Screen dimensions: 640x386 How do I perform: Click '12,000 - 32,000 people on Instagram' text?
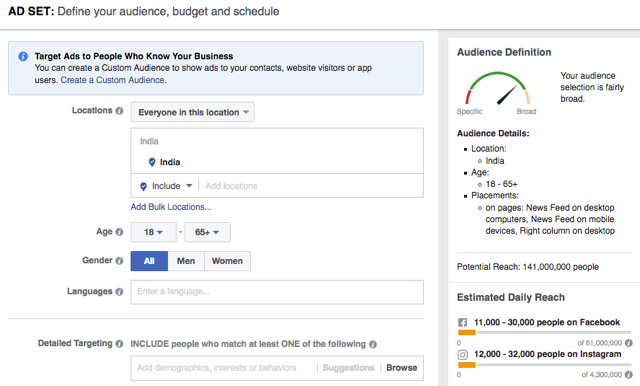tap(548, 354)
